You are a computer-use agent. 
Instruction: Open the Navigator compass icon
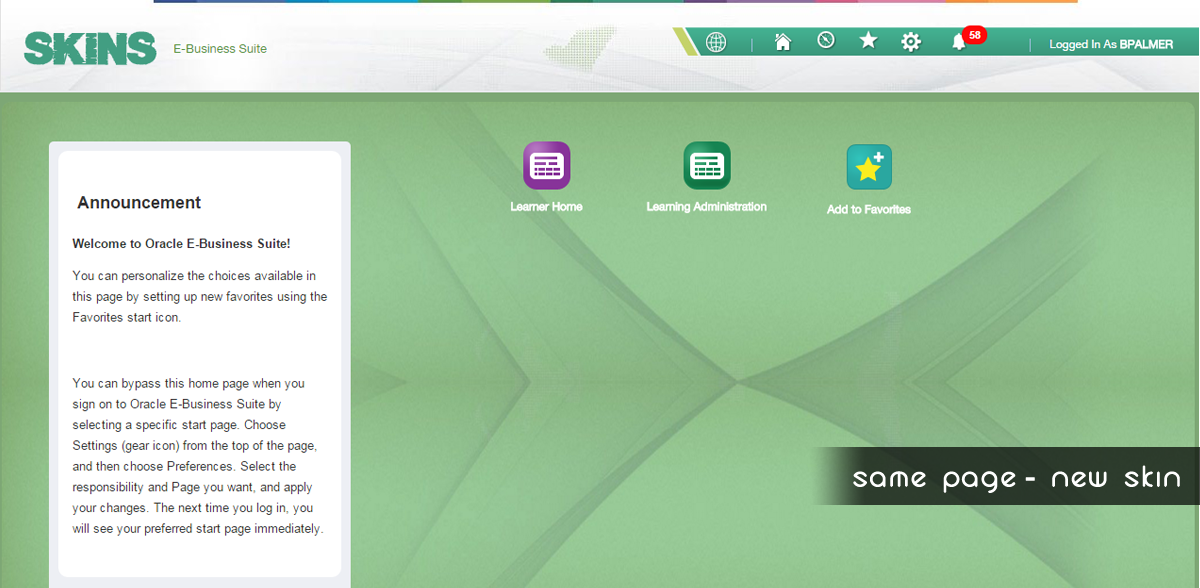click(x=826, y=41)
